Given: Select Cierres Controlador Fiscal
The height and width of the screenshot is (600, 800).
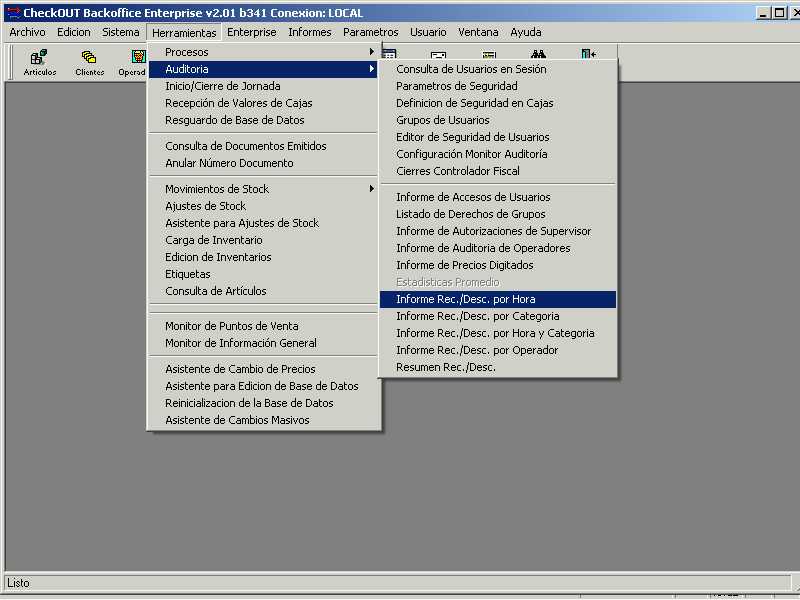Looking at the screenshot, I should click(x=498, y=171).
